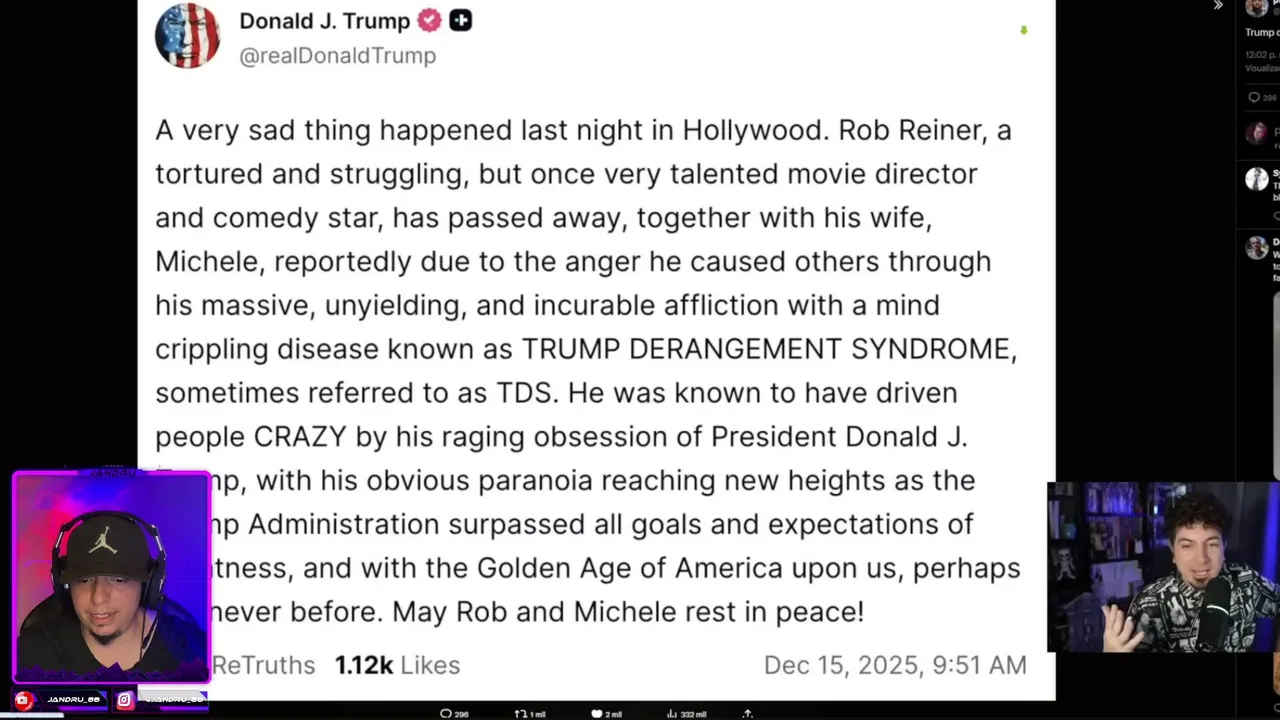The width and height of the screenshot is (1280, 720).
Task: Click the Donald J. Trump display name
Action: [x=324, y=20]
